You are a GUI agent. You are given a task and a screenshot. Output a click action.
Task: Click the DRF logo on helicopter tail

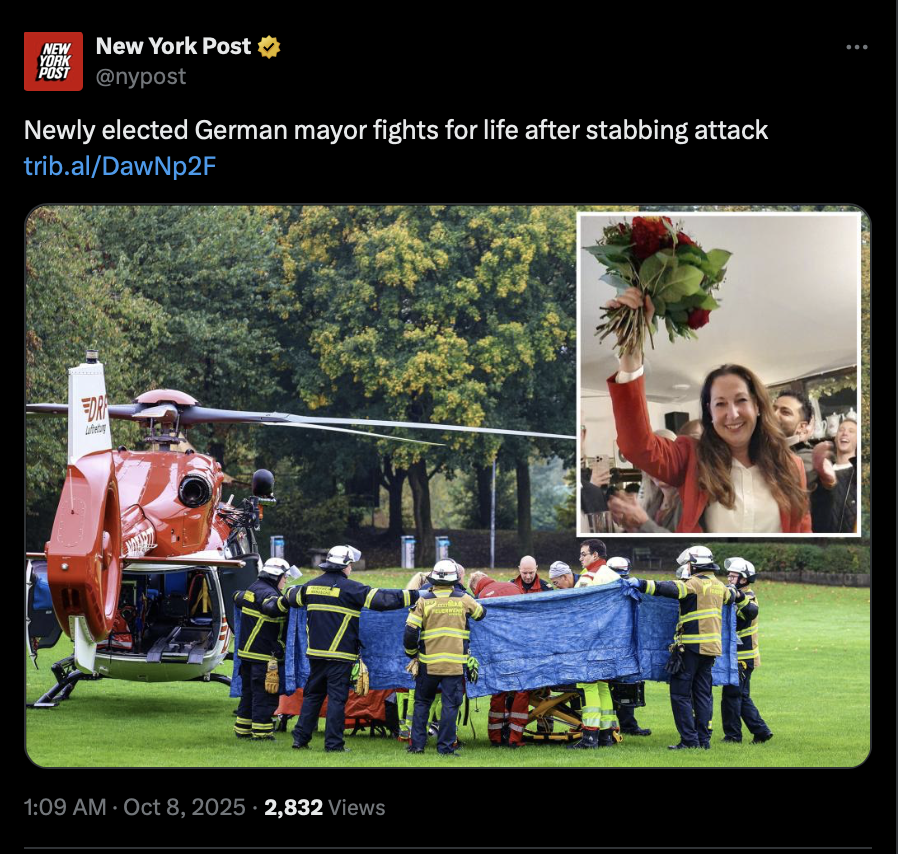click(x=95, y=408)
